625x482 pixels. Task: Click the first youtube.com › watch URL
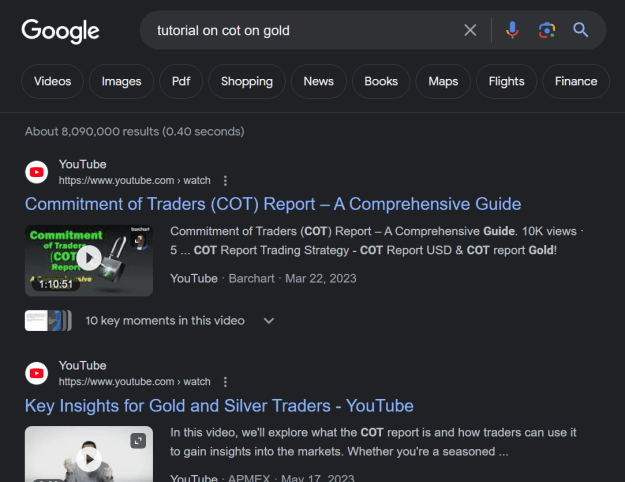(135, 181)
